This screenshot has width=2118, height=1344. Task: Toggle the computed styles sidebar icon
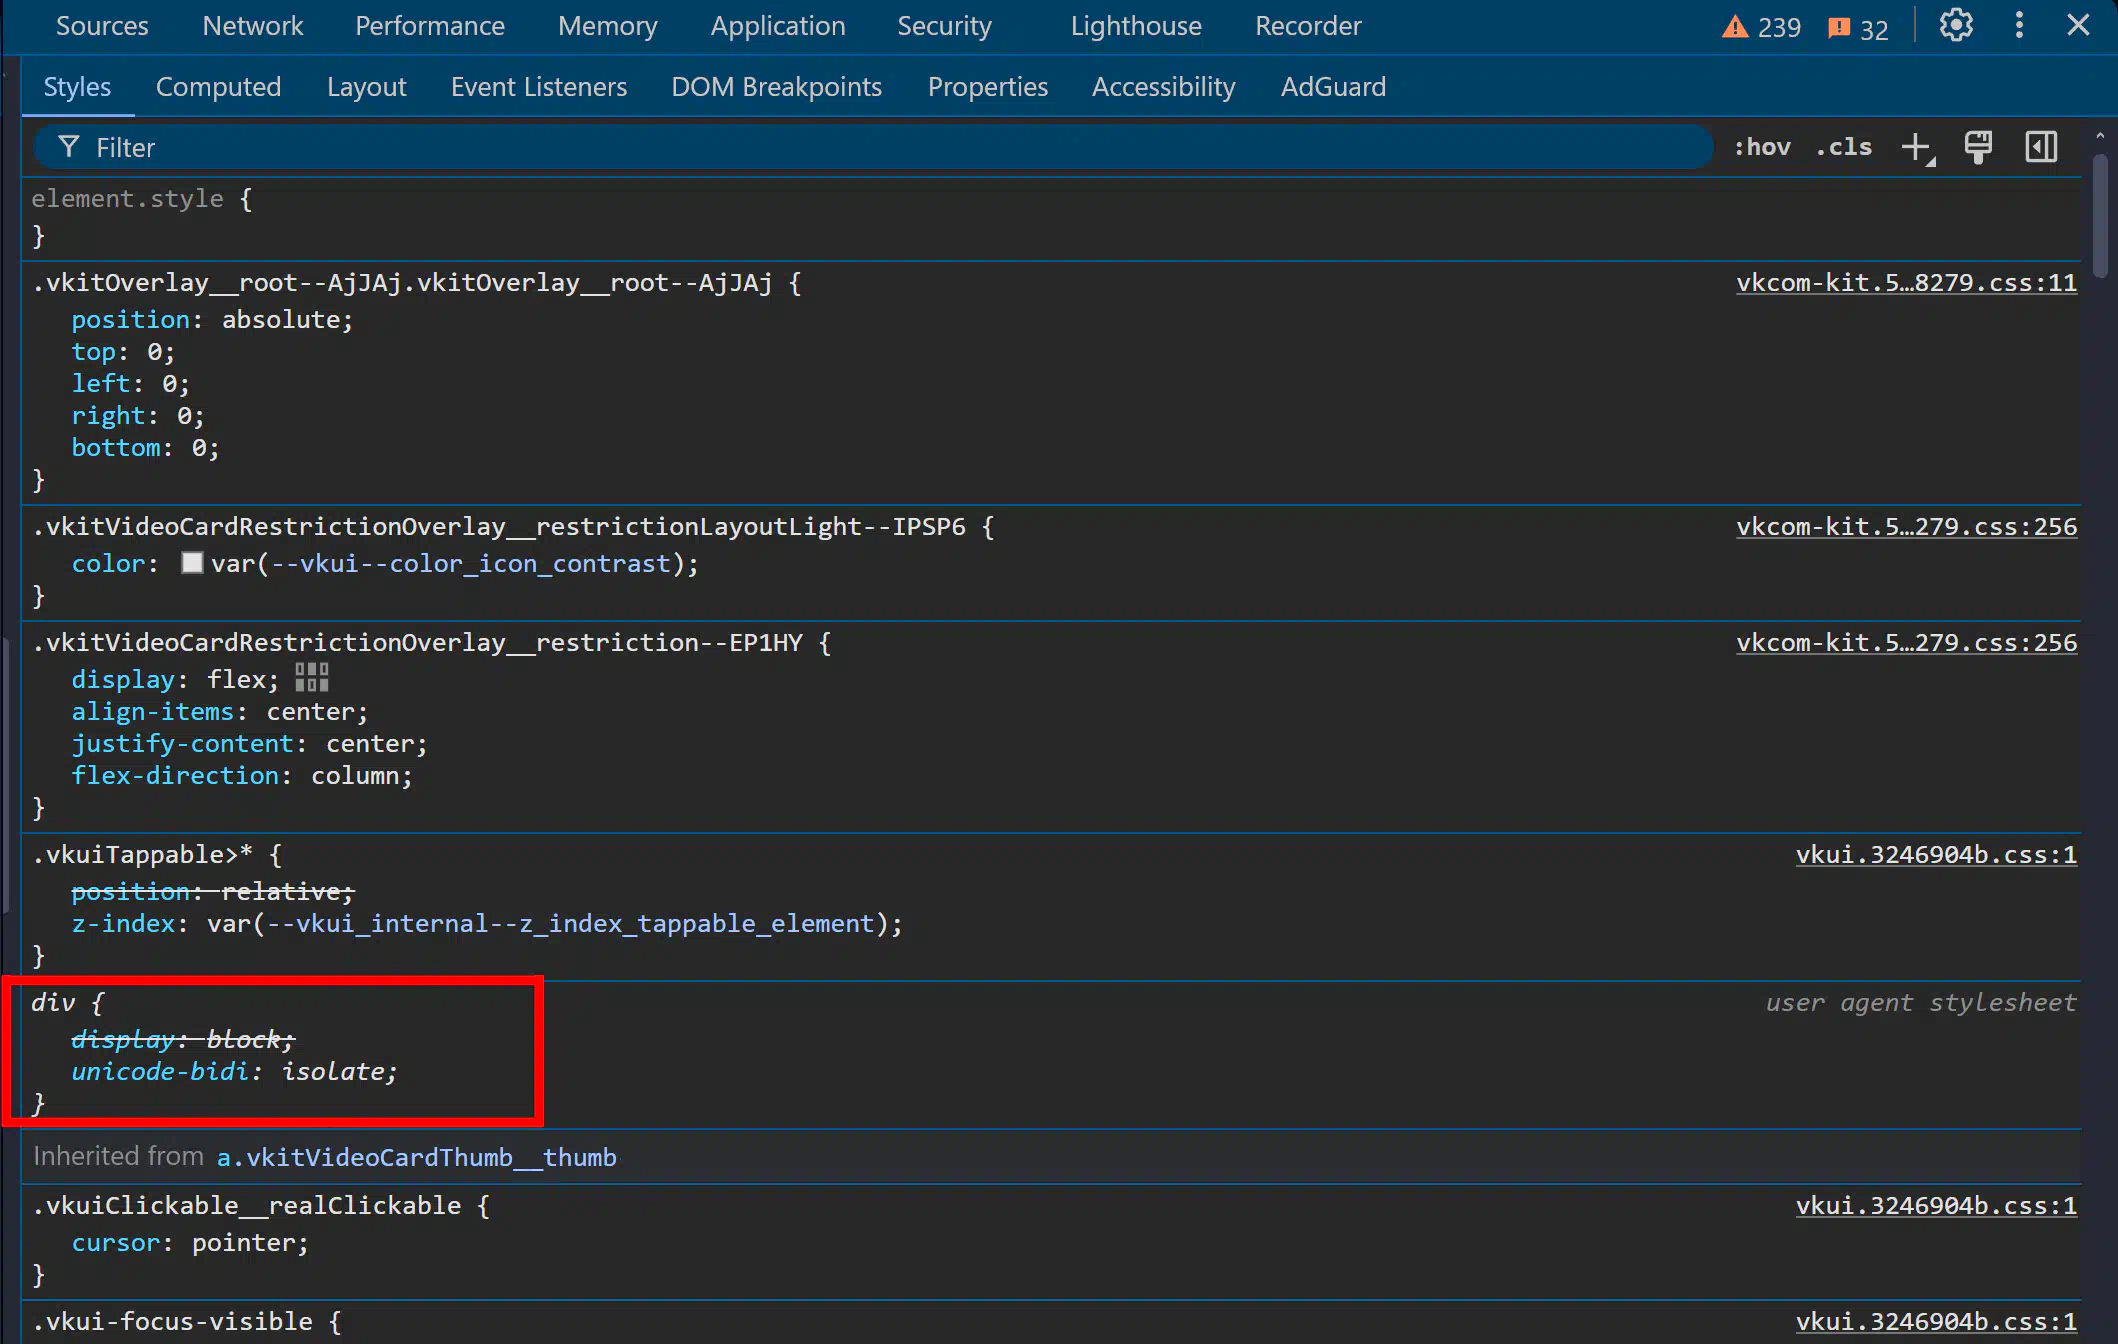tap(2041, 147)
